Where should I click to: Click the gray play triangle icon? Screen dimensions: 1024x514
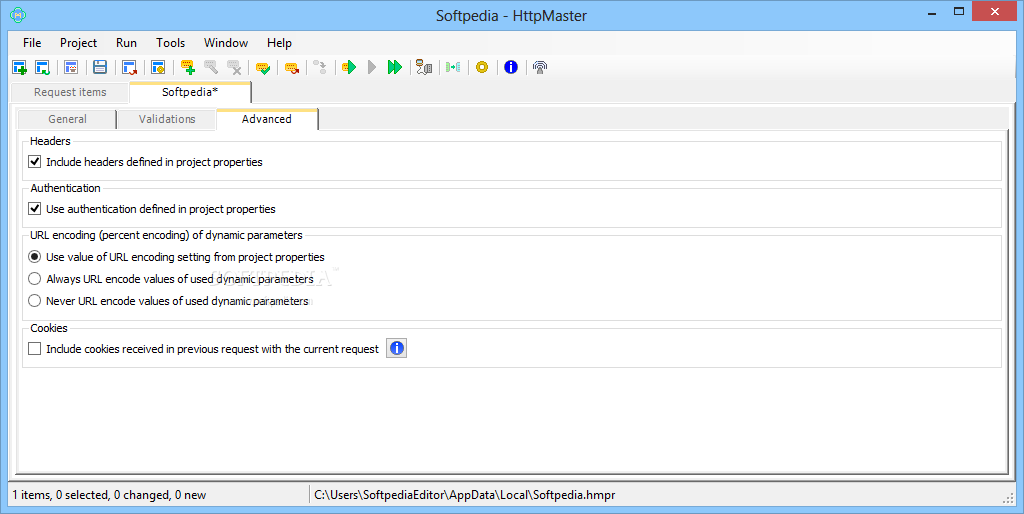372,67
